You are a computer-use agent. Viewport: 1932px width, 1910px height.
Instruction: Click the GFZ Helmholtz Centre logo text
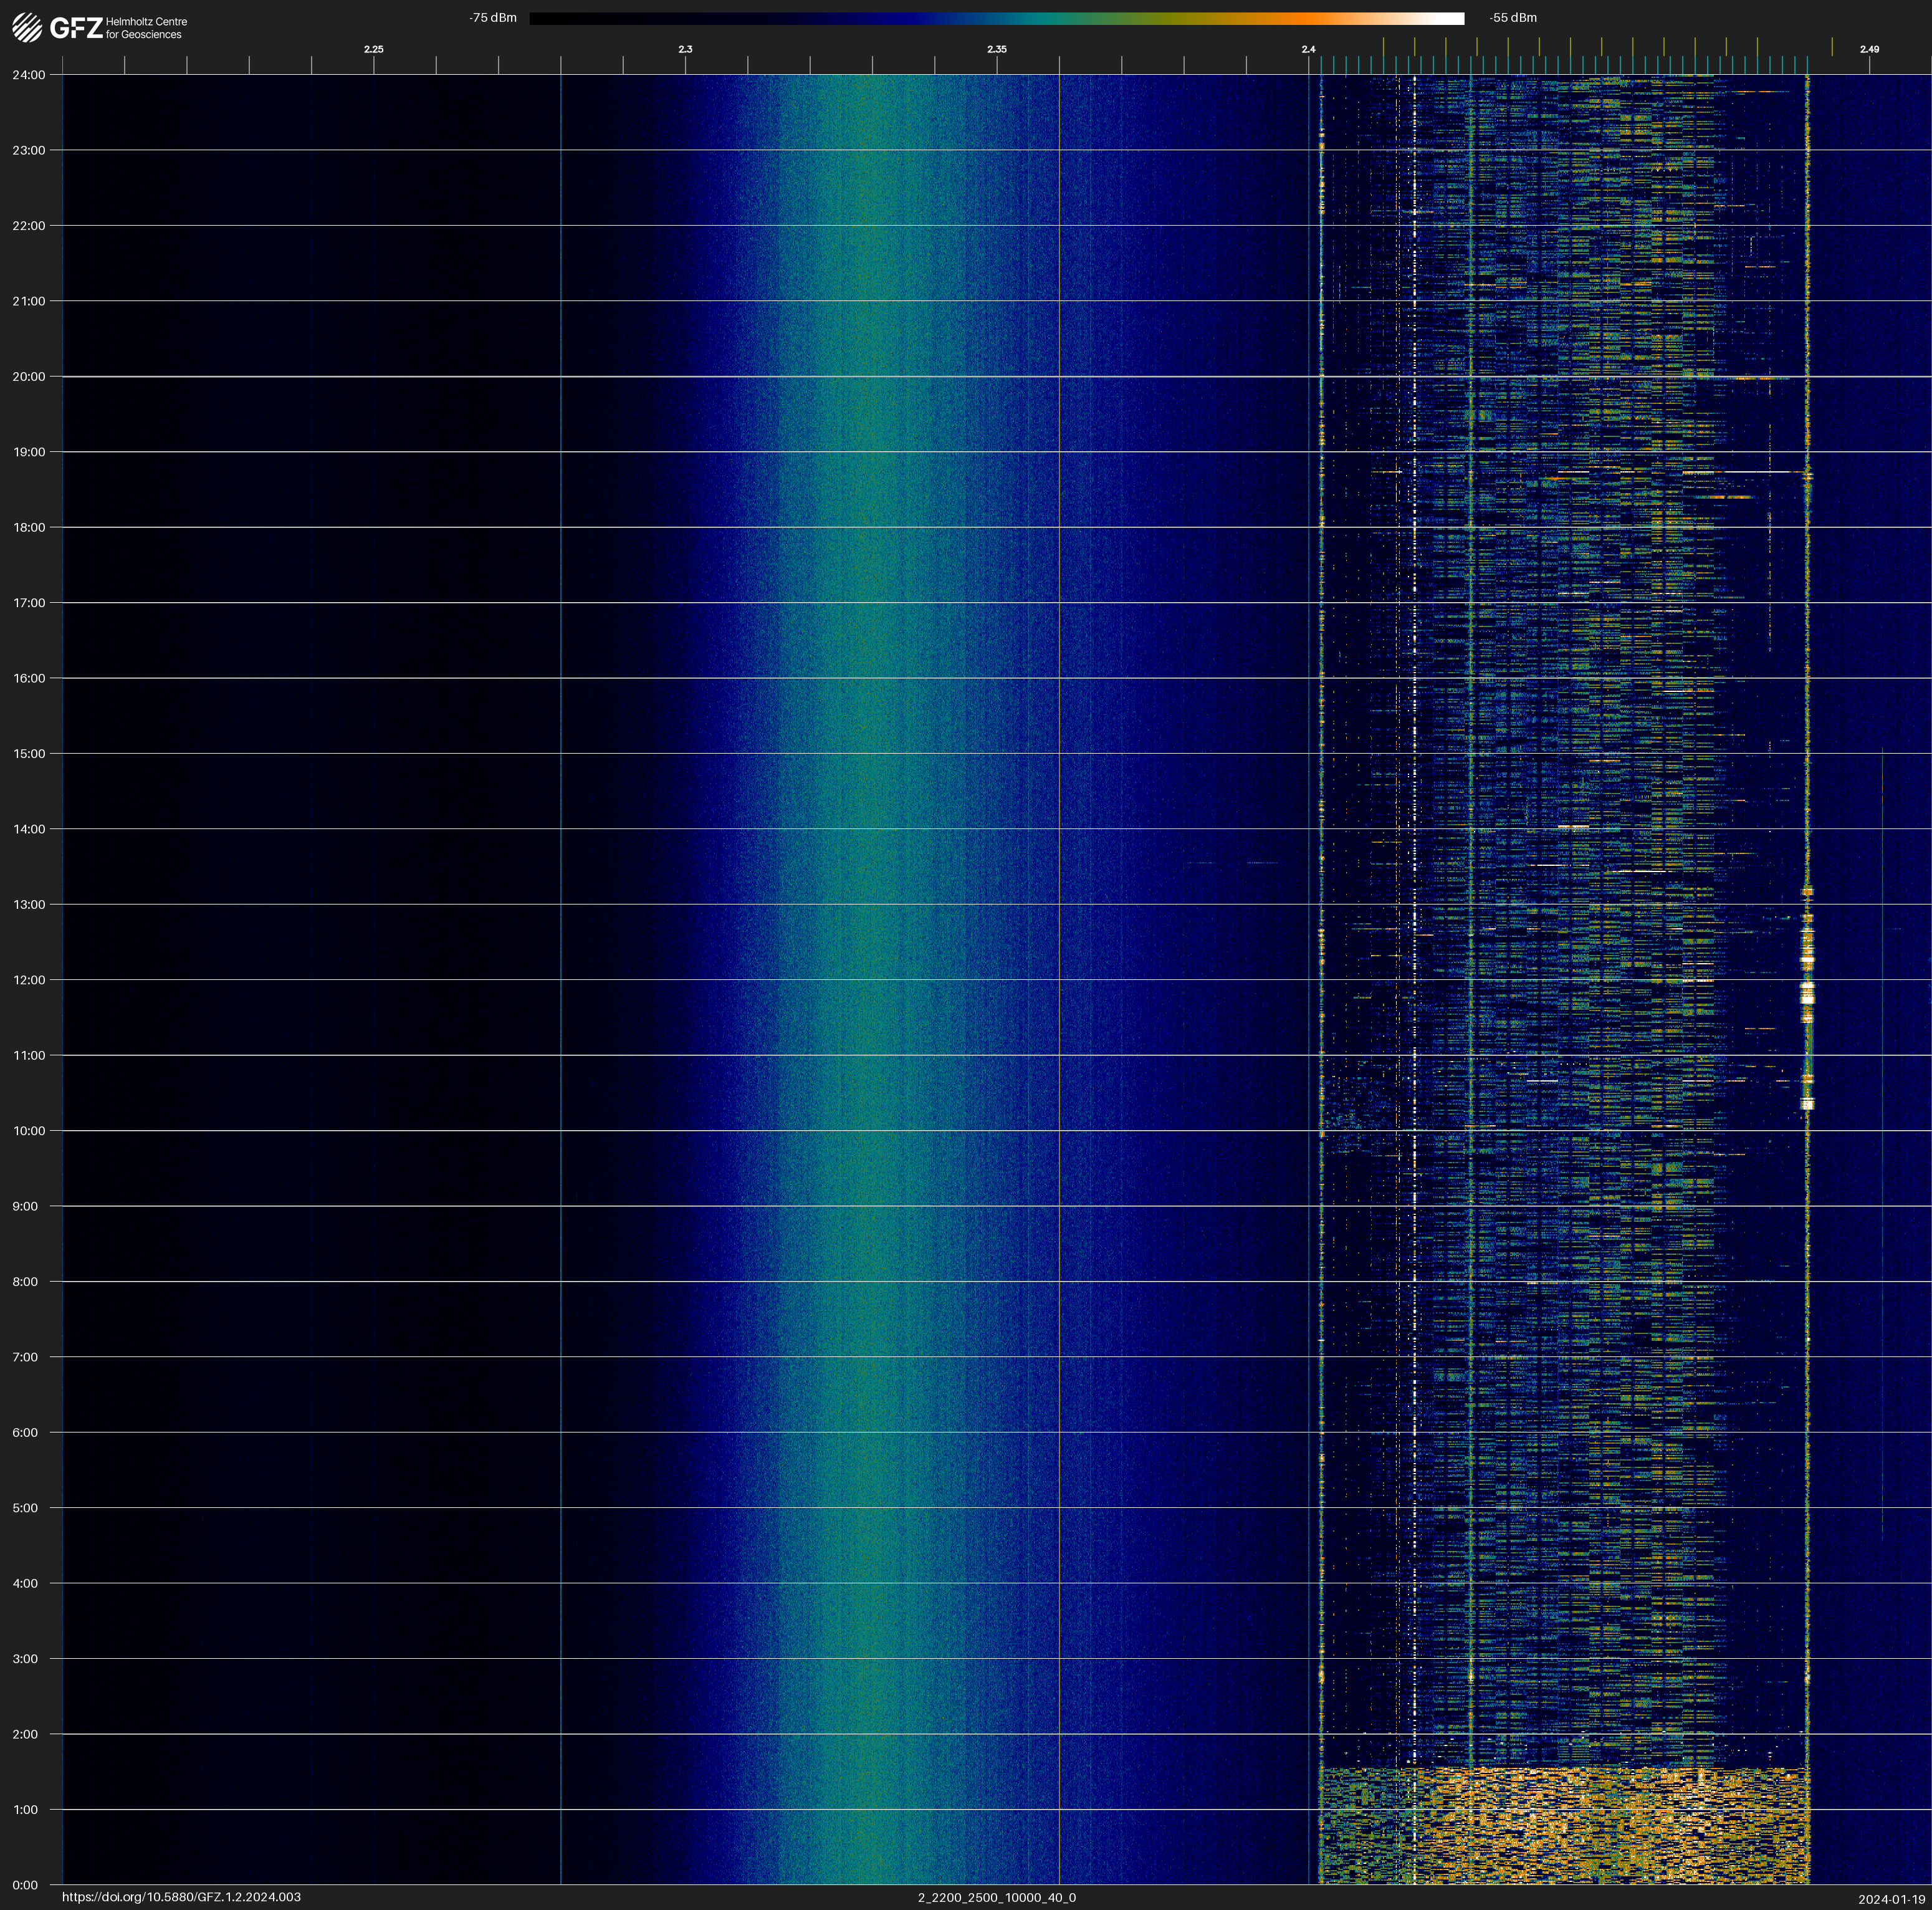tap(118, 28)
